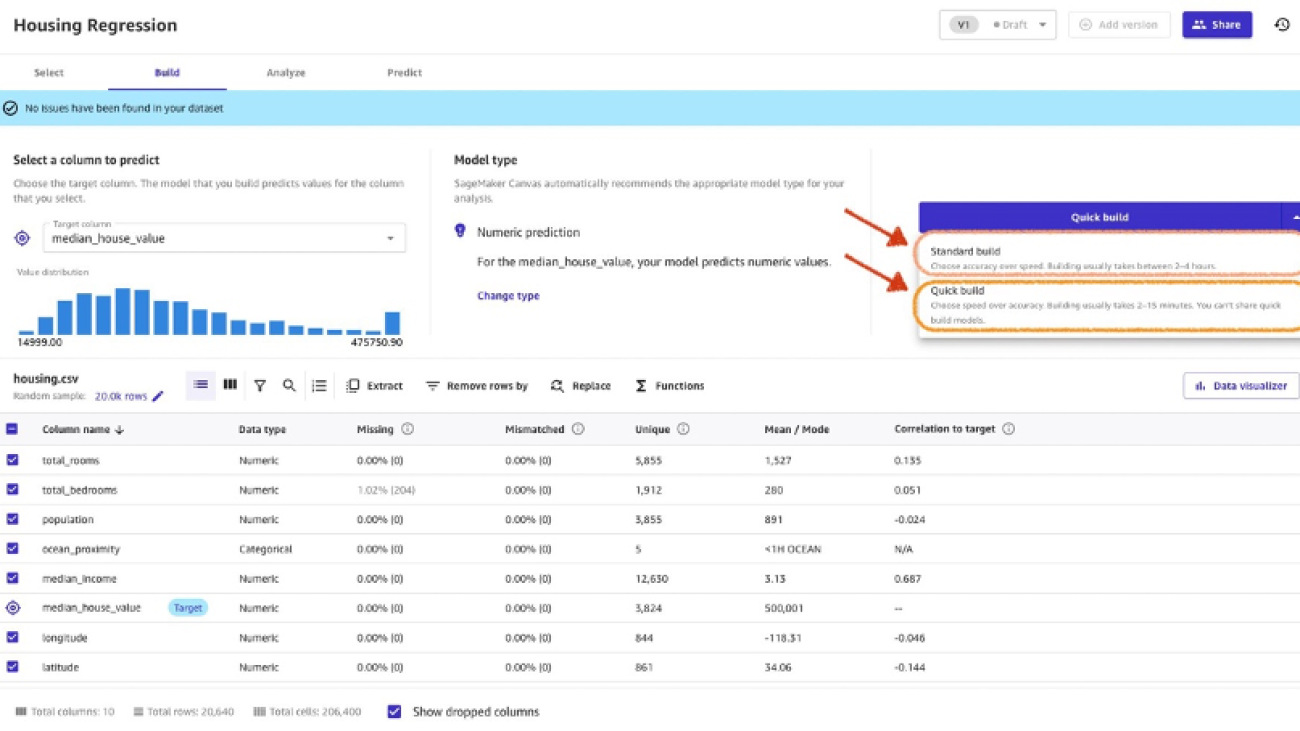Open the Target column dropdown
This screenshot has height=731, width=1300.
224,238
